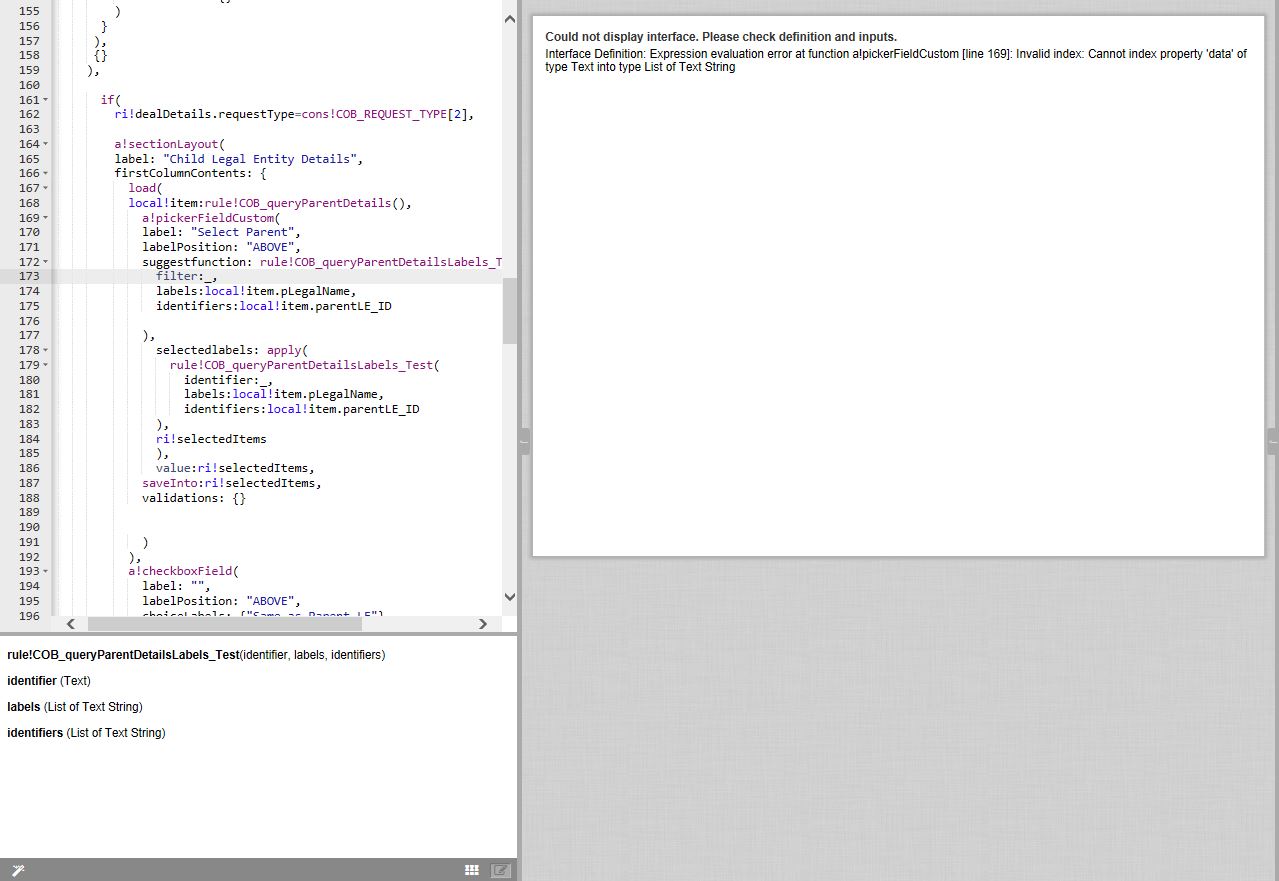1279x881 pixels.
Task: Click the magic wand icon in bottom bar
Action: 17,870
